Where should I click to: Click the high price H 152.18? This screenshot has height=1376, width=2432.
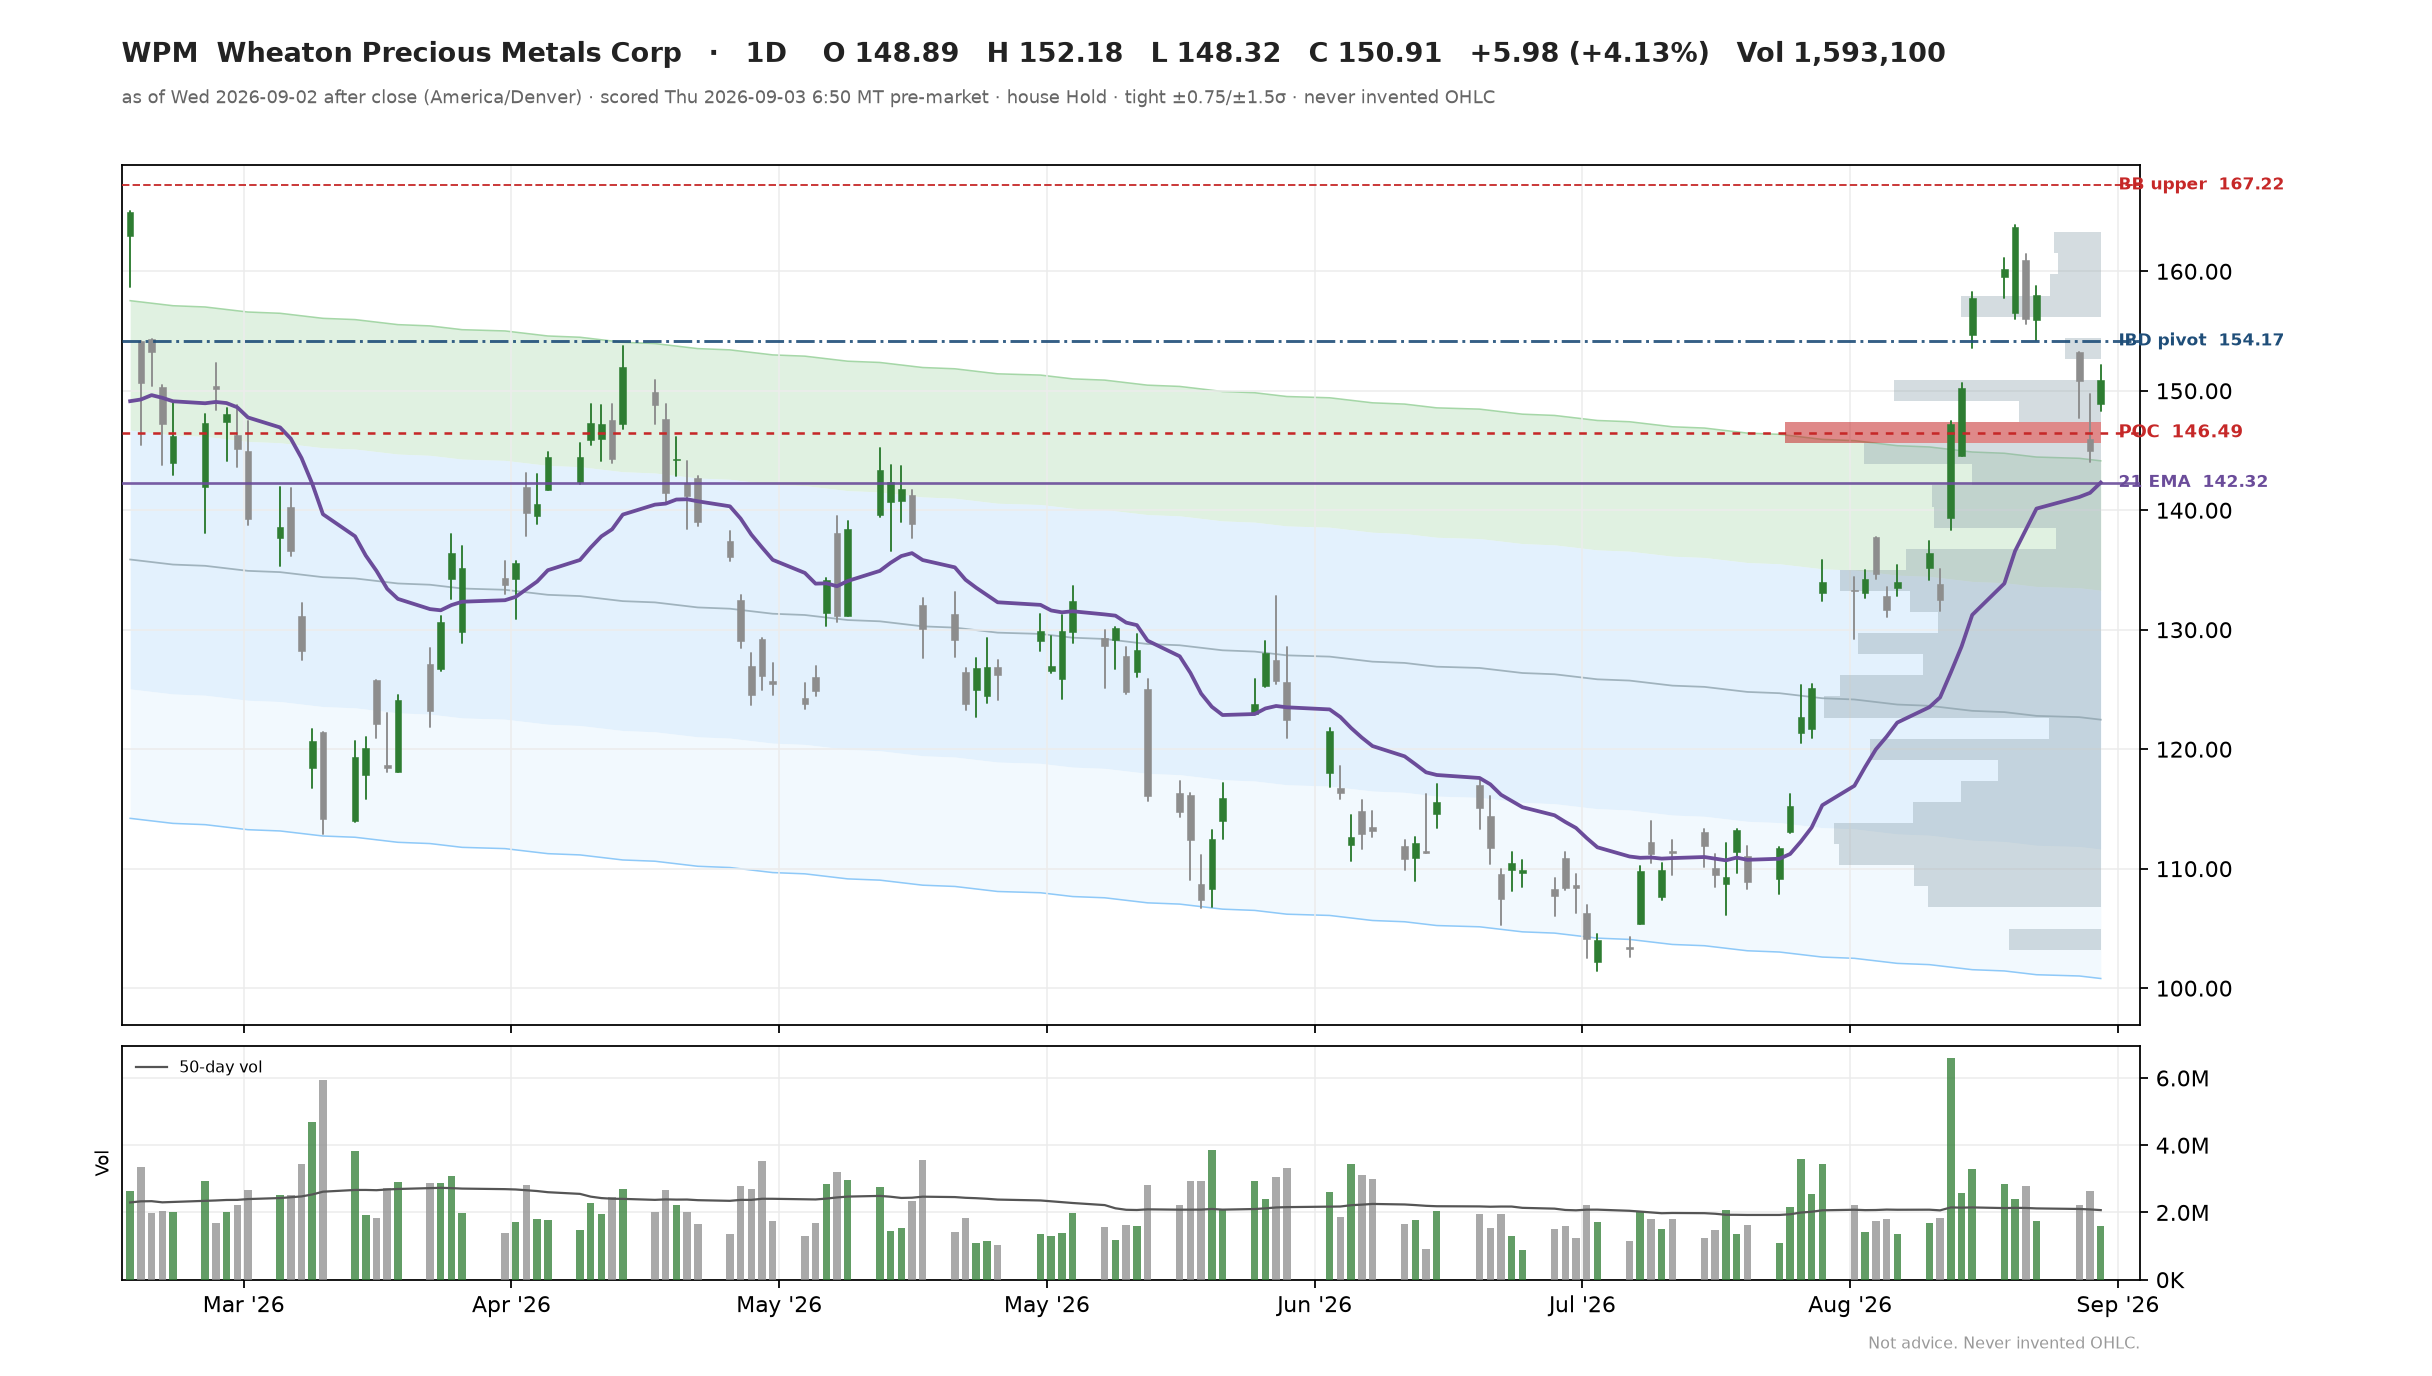1054,53
